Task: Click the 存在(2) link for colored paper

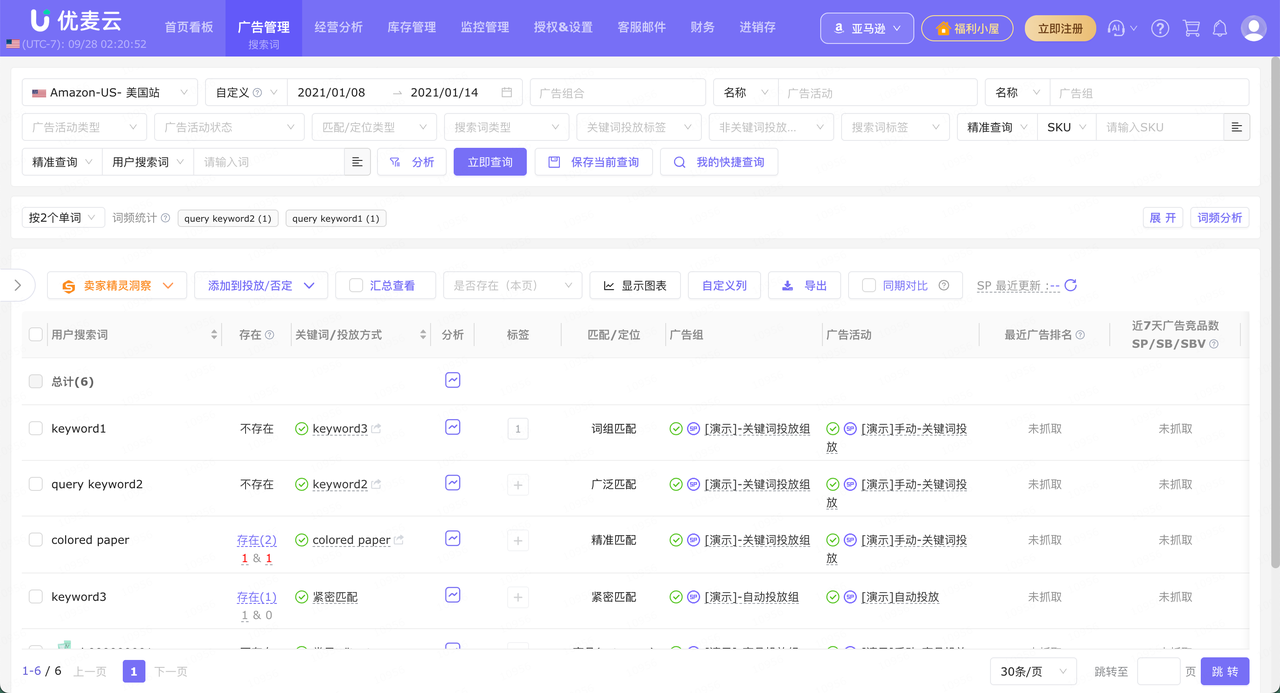Action: point(257,540)
